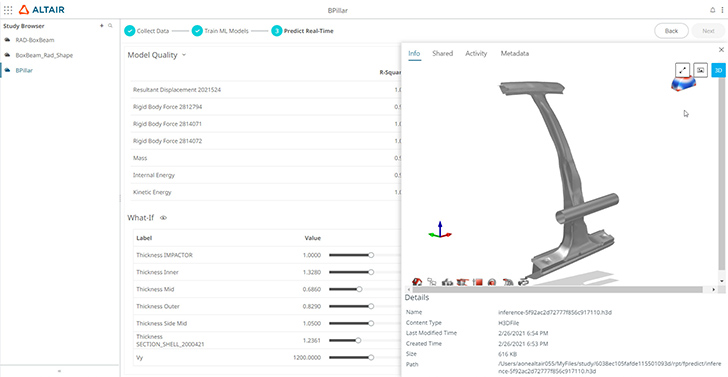728x377 pixels.
Task: Expand the Model Quality dropdown
Action: pos(184,55)
